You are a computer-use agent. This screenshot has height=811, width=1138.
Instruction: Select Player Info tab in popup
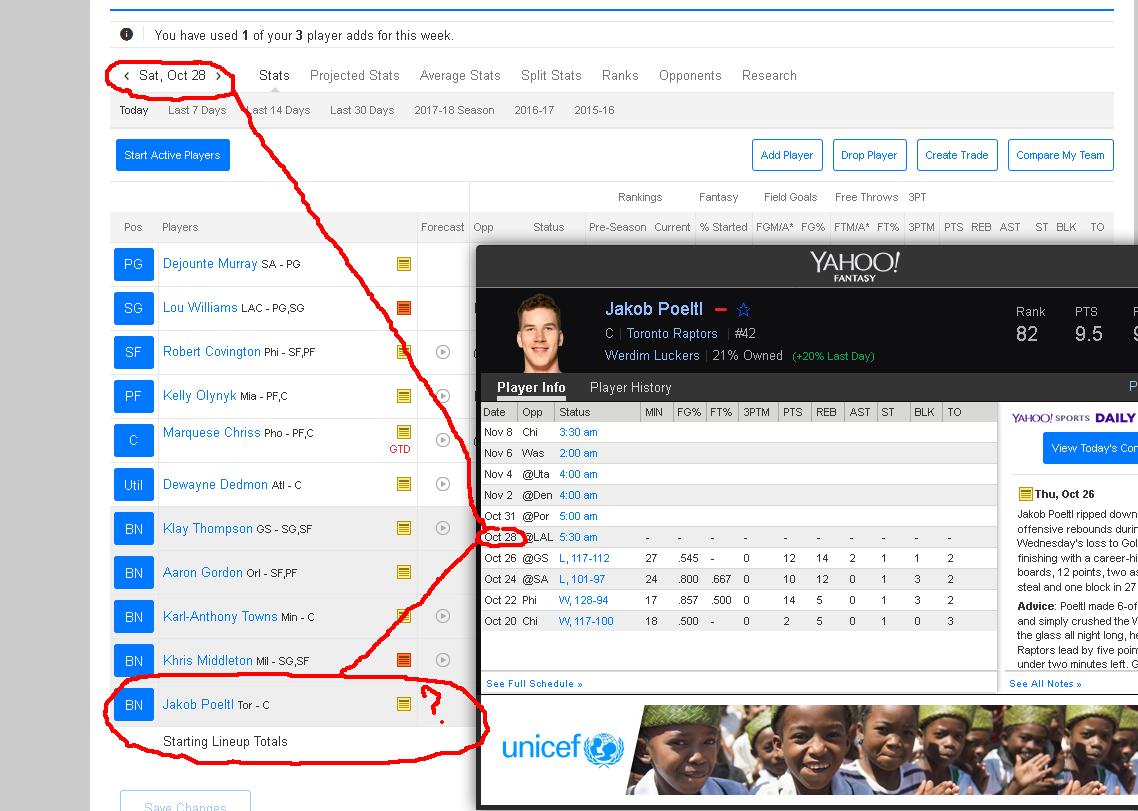531,388
